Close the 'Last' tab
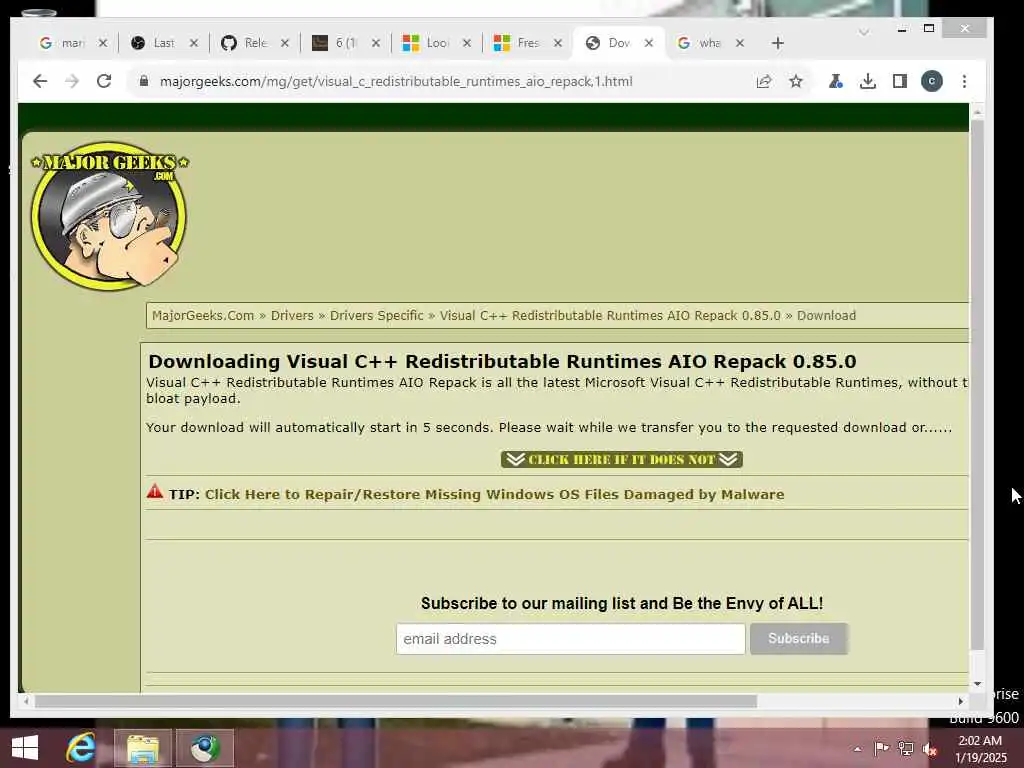 [193, 43]
